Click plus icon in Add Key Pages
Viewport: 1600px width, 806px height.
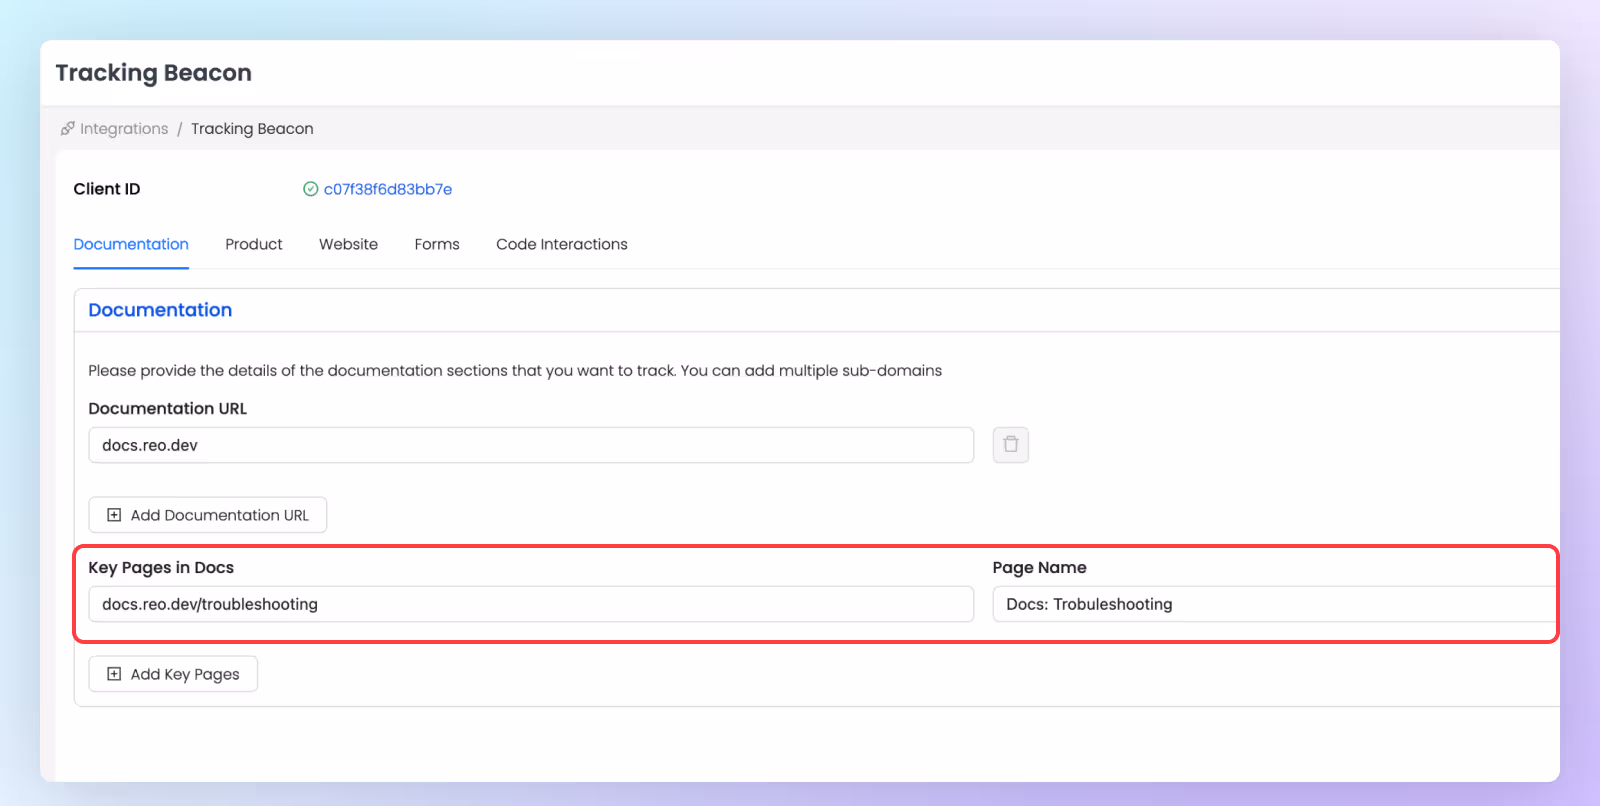(x=114, y=674)
